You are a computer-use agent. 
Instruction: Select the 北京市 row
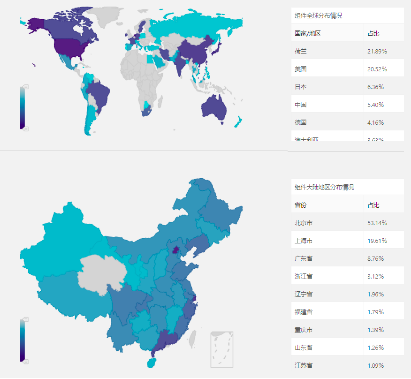347,223
